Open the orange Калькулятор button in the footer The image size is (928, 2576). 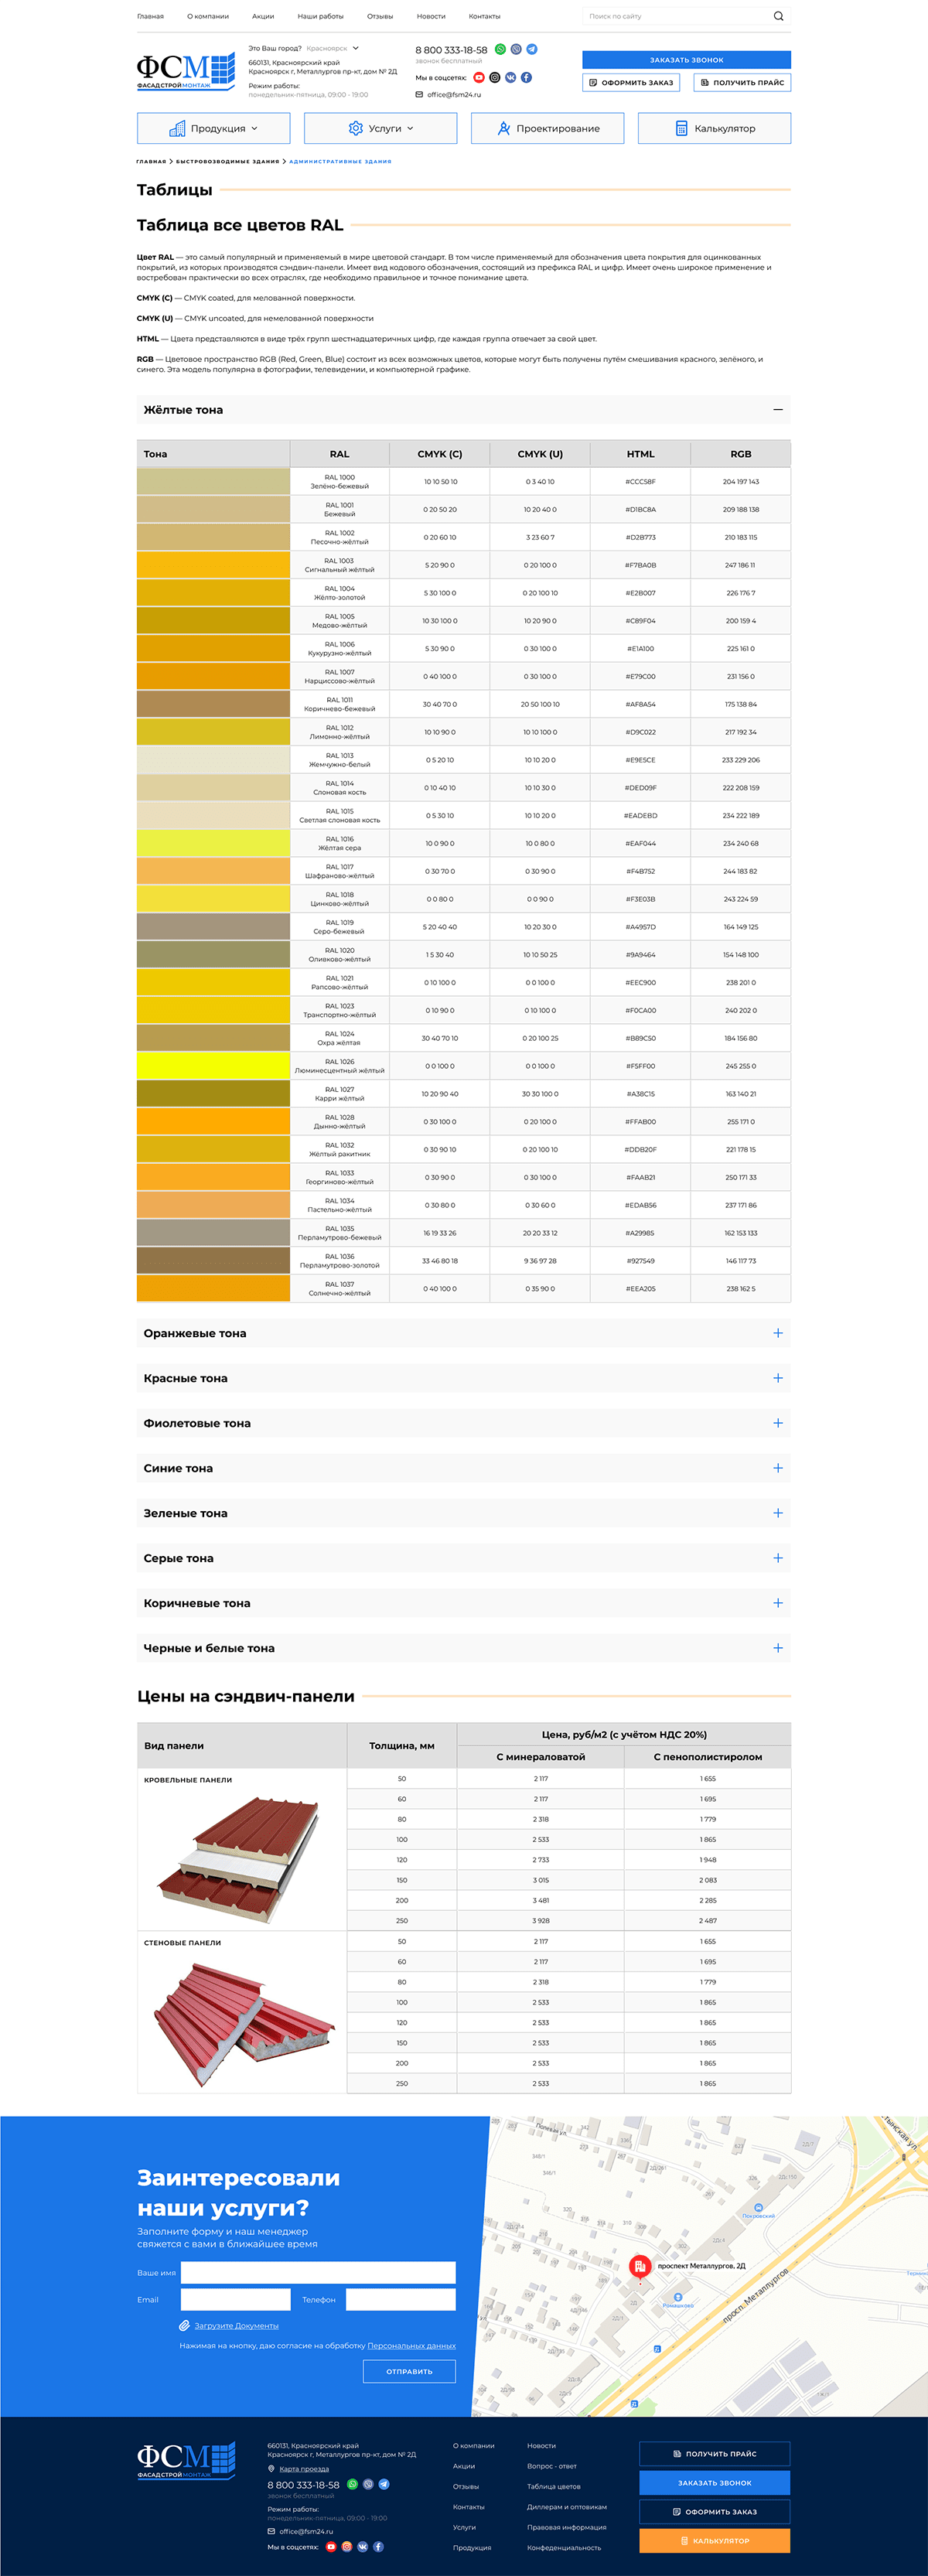coord(714,2540)
